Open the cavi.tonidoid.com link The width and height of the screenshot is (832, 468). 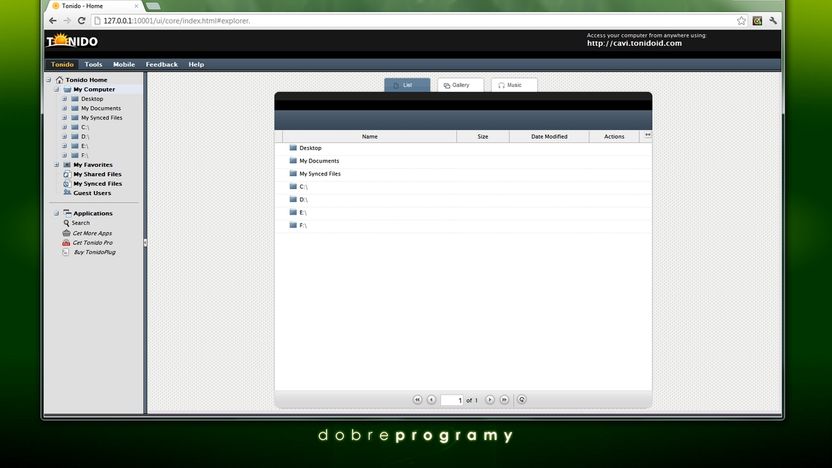point(634,43)
